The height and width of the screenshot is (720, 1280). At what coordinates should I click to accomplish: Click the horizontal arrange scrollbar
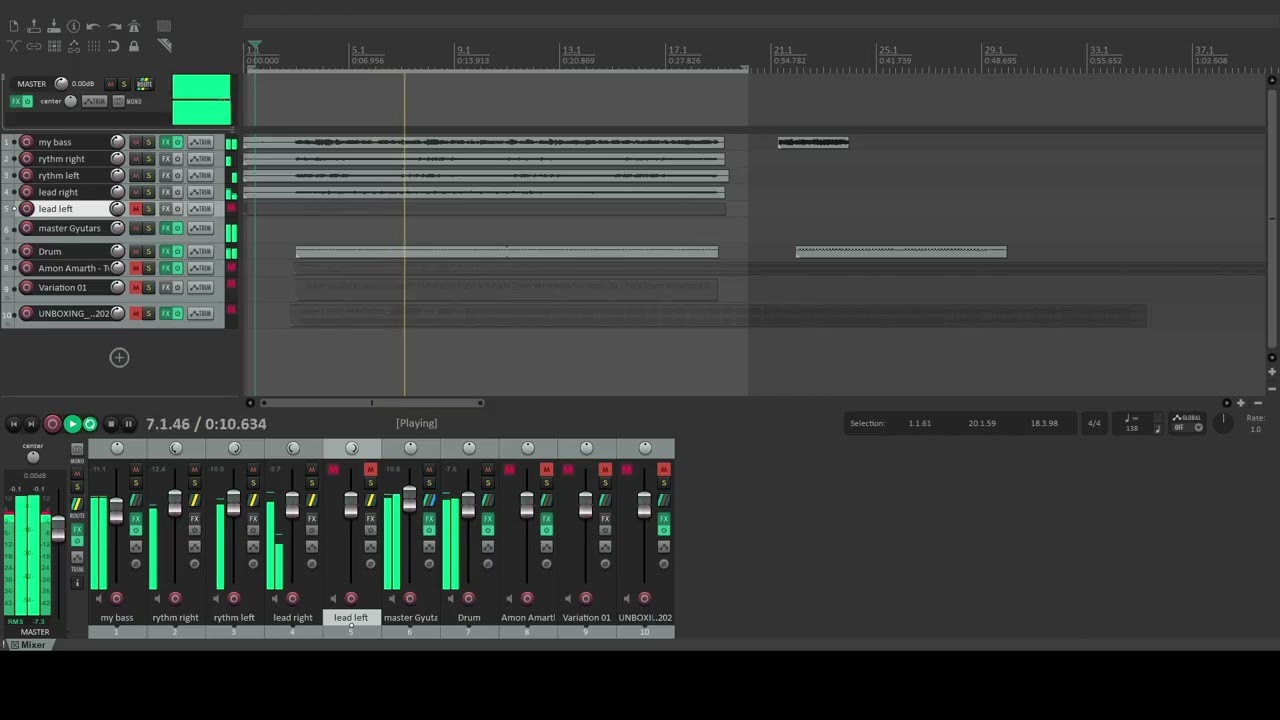(x=371, y=403)
